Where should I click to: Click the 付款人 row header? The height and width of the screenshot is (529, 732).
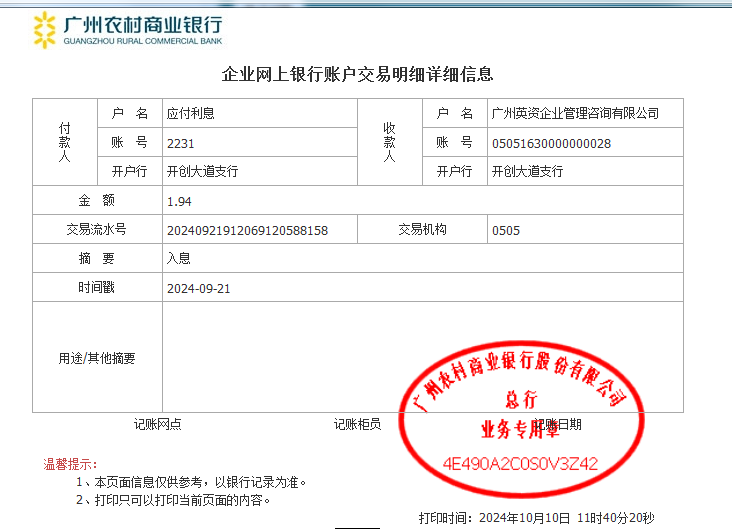tap(64, 142)
